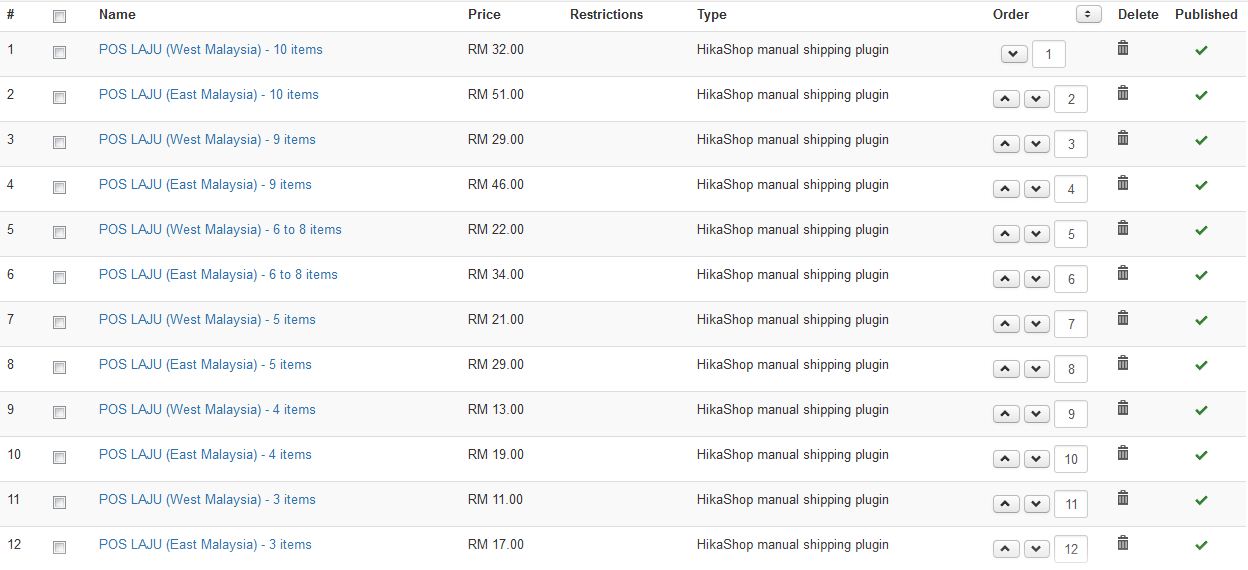Sort table by Name column header

[x=117, y=15]
